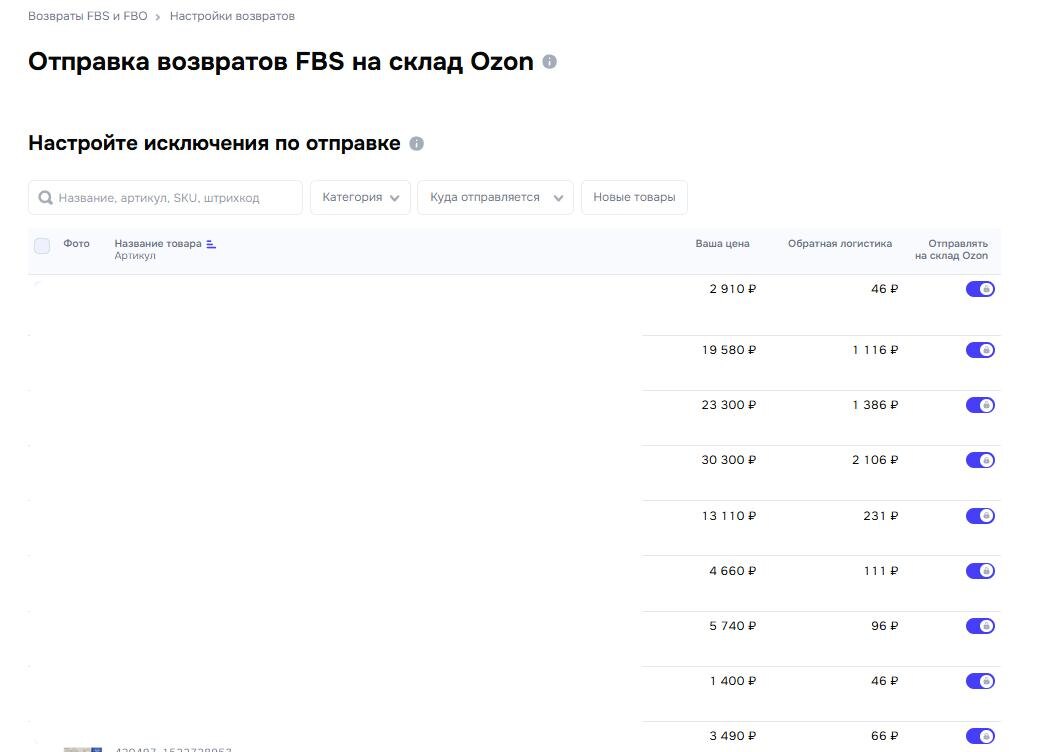Open info icon beside exceptions heading
Image resolution: width=1050 pixels, height=752 pixels.
tap(417, 143)
